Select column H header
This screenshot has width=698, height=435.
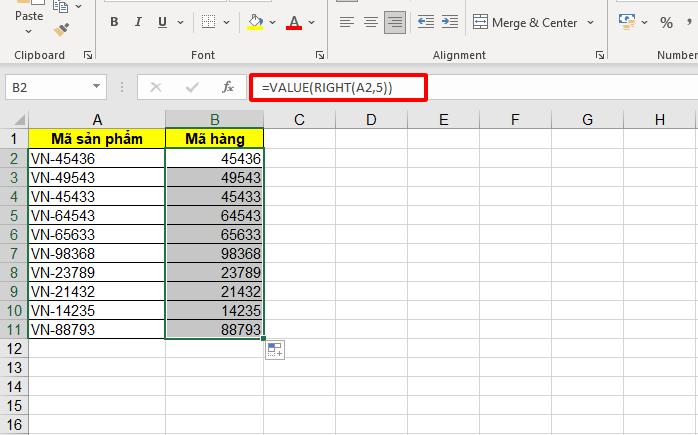point(660,119)
